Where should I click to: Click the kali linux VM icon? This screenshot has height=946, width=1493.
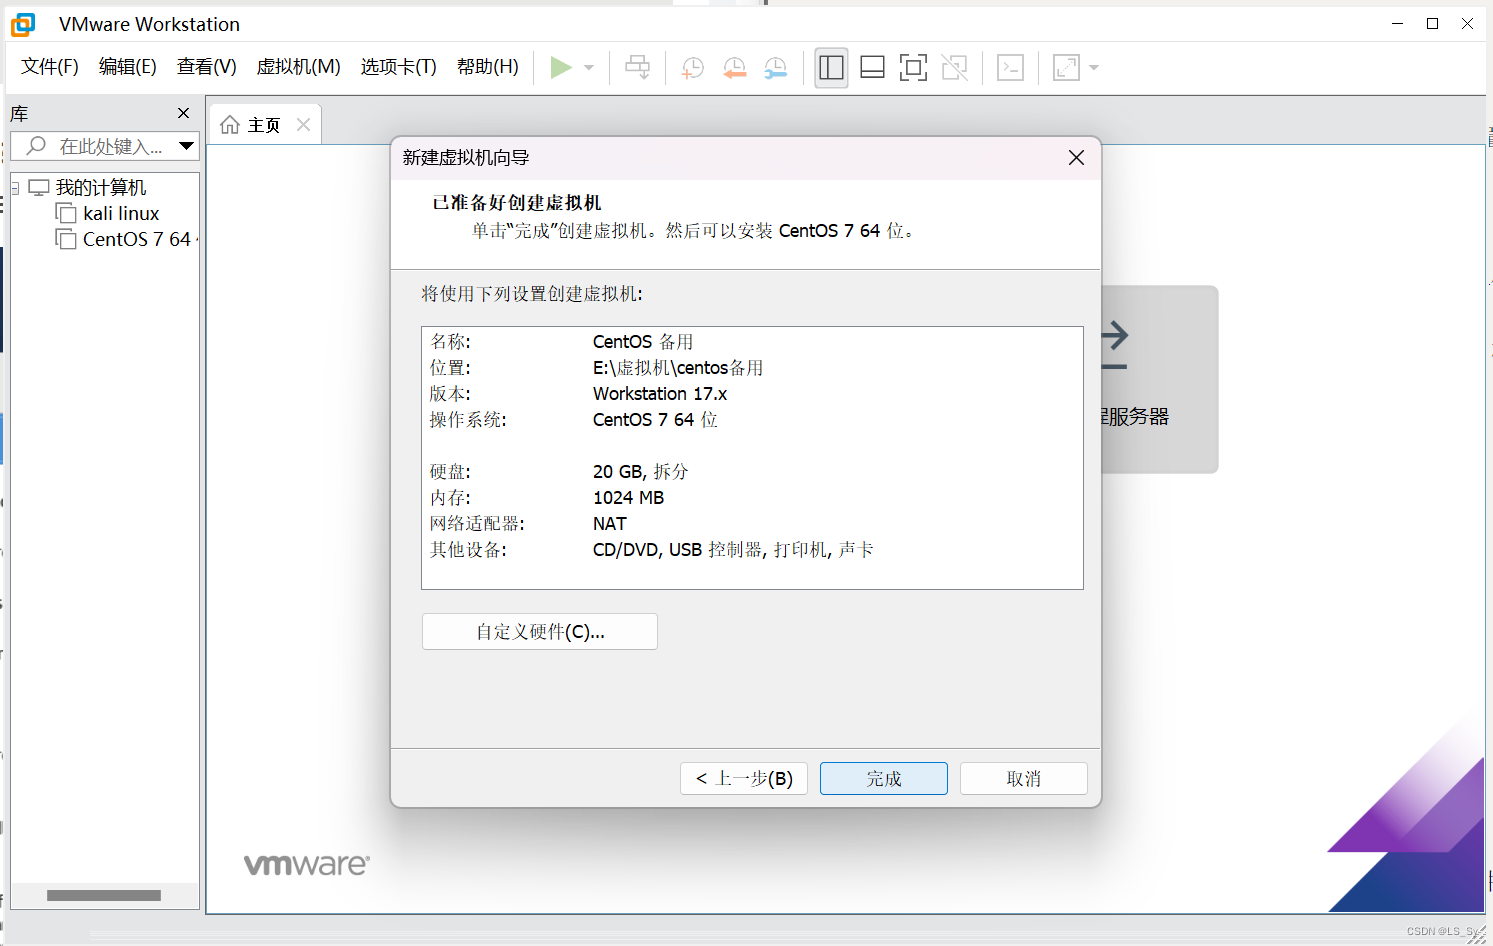[66, 213]
